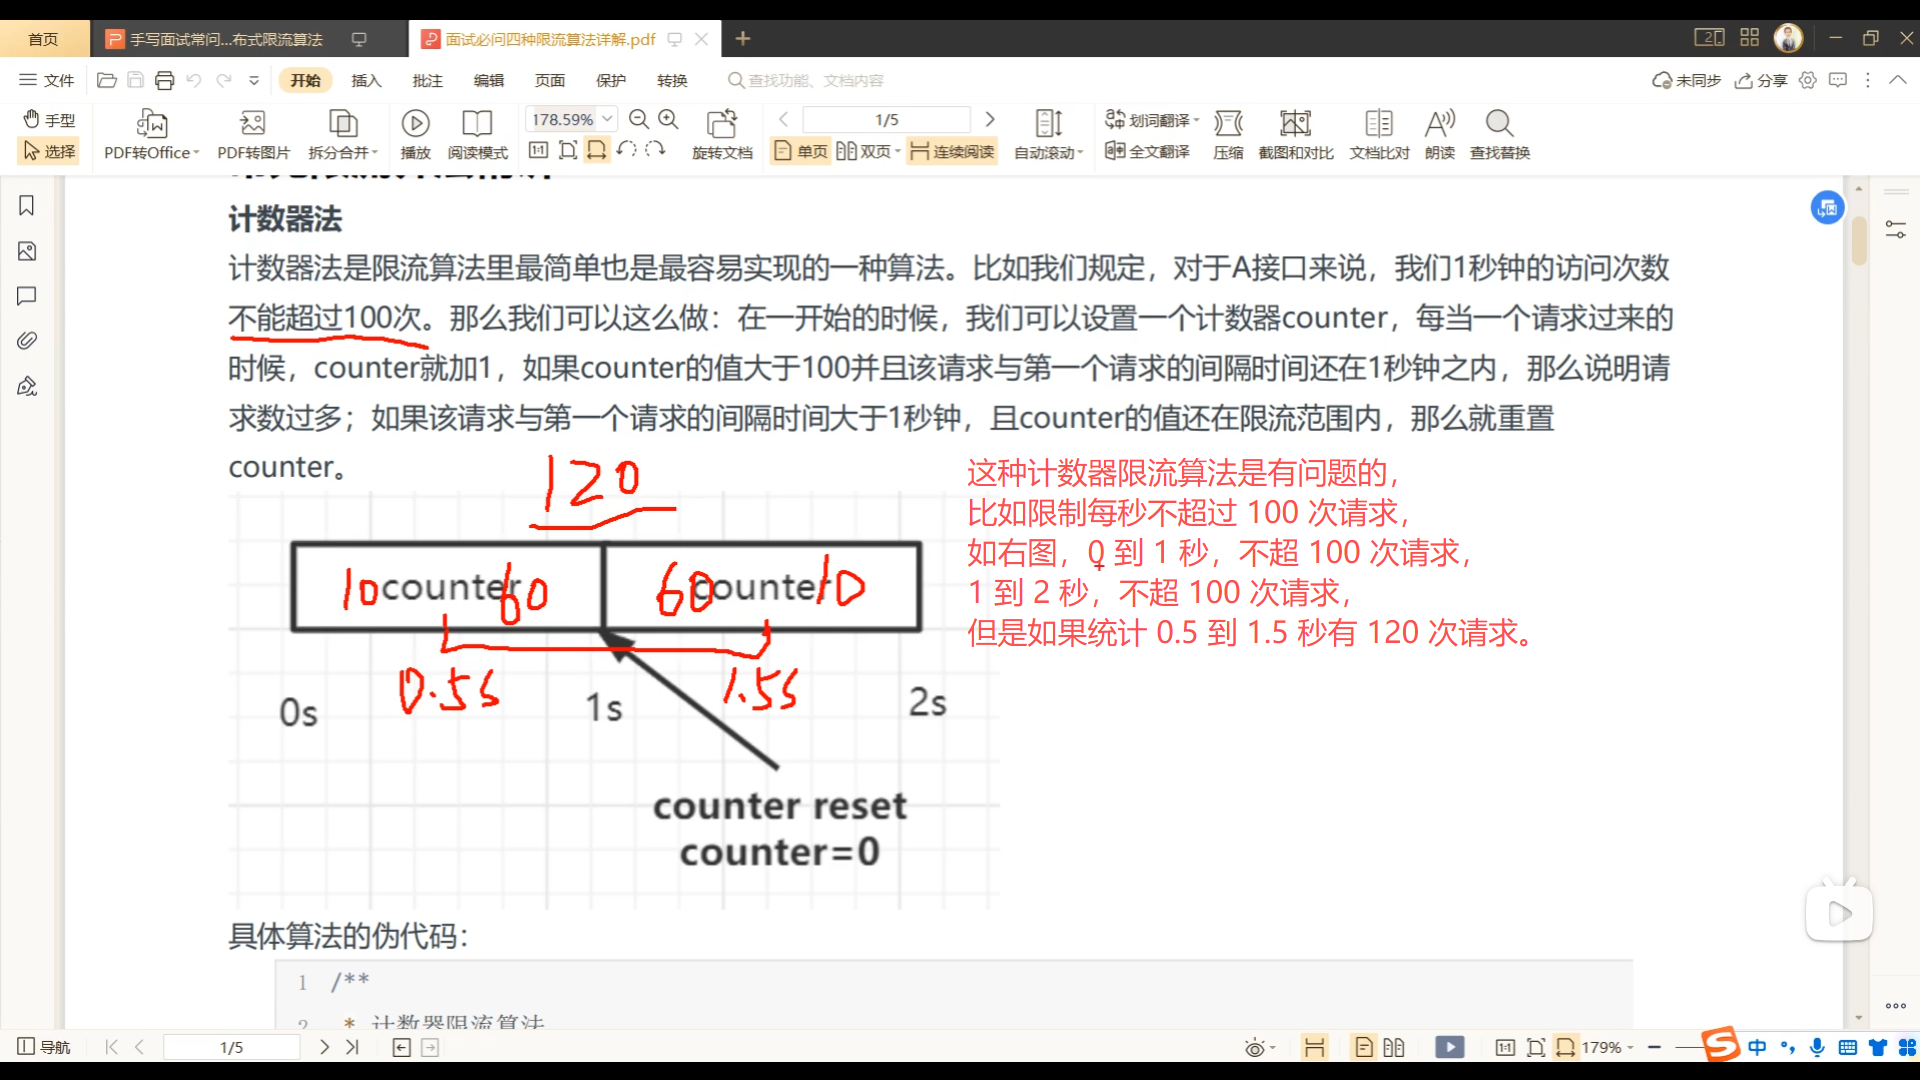Click the 压缩 compress icon
Image resolution: width=1920 pixels, height=1080 pixels.
pos(1228,124)
